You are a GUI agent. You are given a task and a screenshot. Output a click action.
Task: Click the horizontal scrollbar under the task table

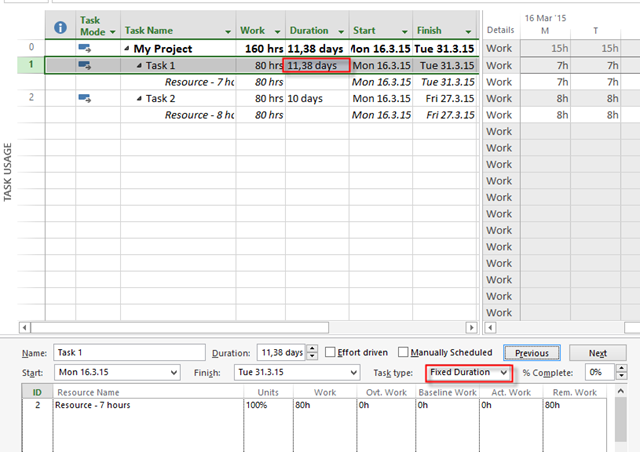(250, 327)
